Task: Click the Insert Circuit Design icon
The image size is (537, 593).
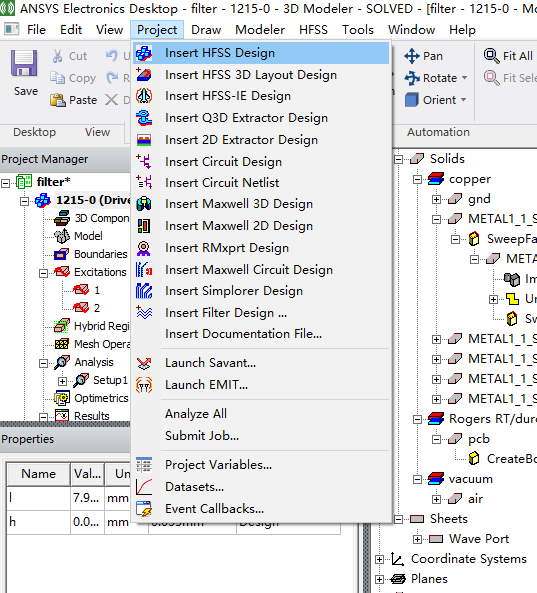Action: 144,161
